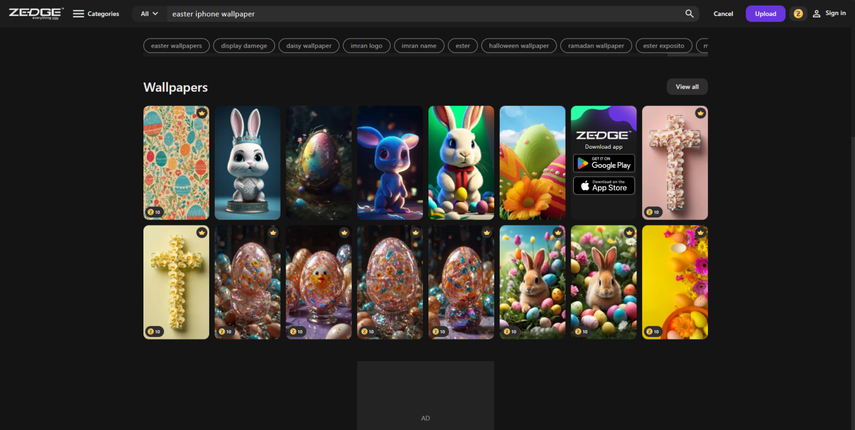Open the Z coin credits icon
Screen dimensions: 855x430
pyautogui.click(x=798, y=14)
